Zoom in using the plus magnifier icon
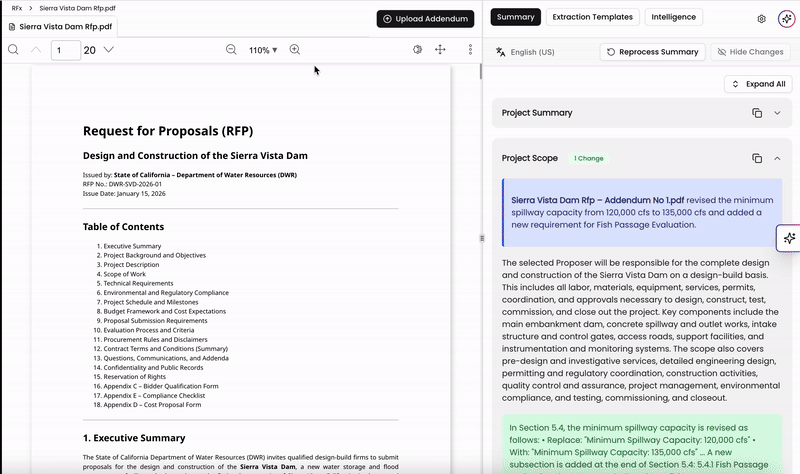The image size is (800, 474). coord(295,49)
